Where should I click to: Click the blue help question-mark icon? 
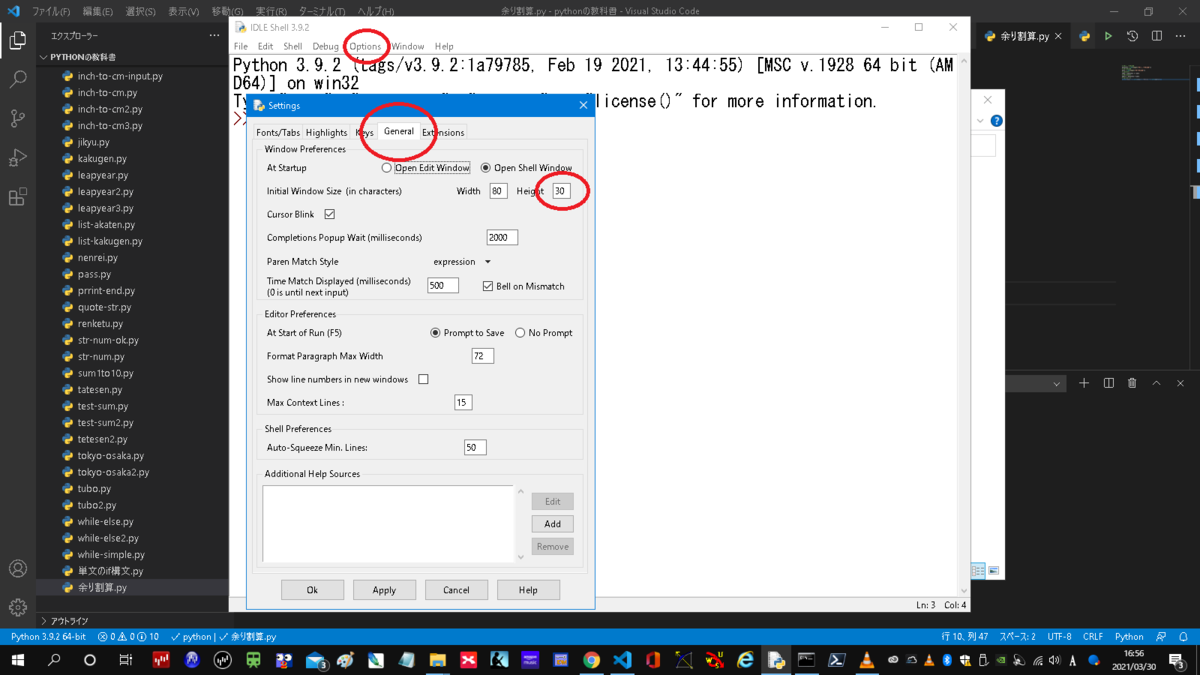pyautogui.click(x=996, y=121)
